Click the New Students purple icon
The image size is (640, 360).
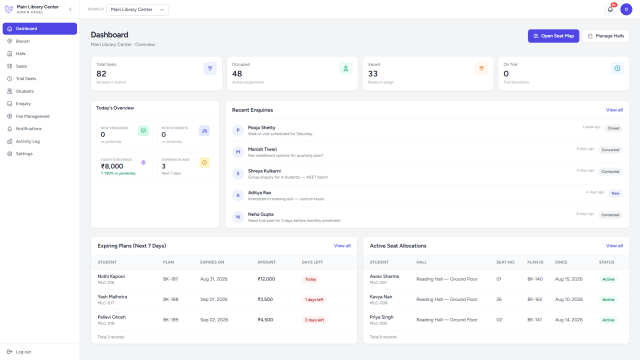[x=204, y=131]
